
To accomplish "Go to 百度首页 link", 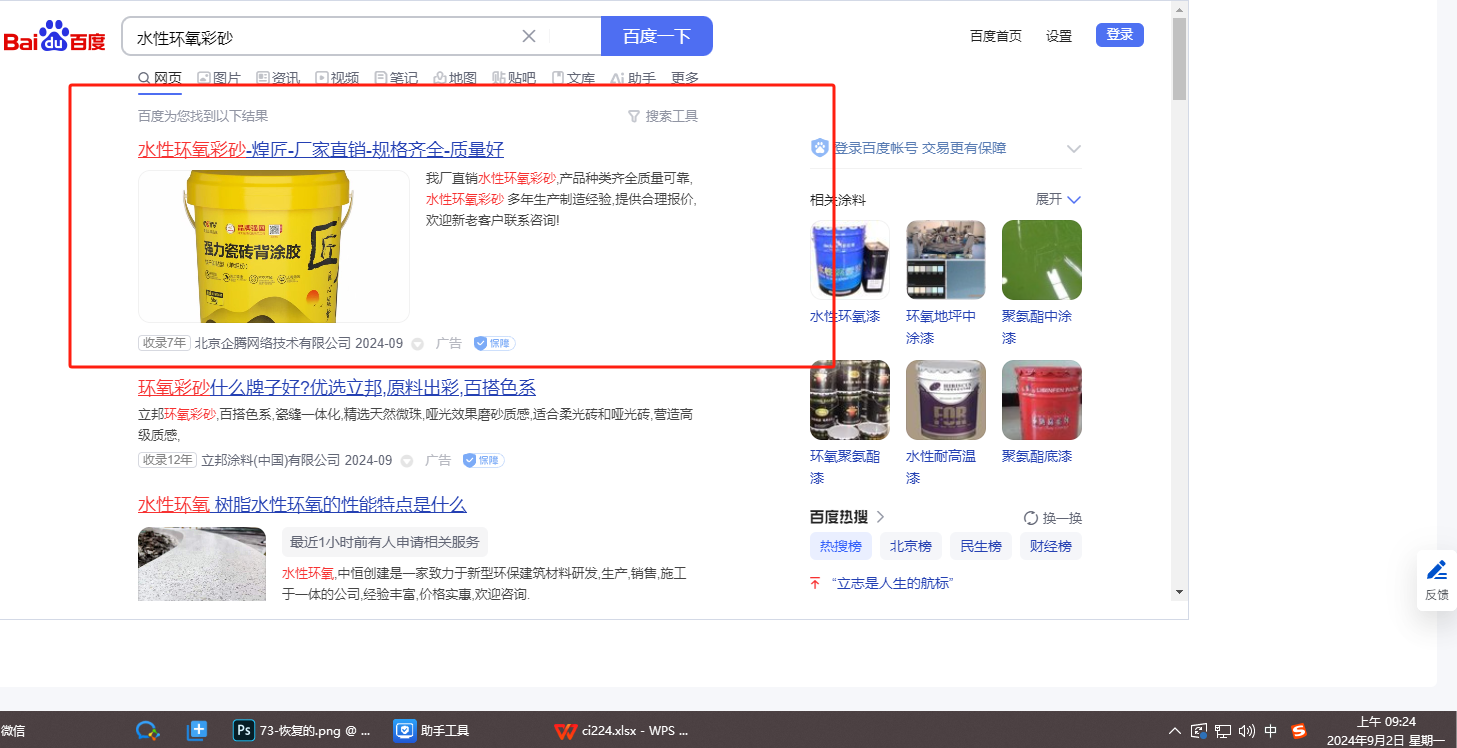I will click(996, 36).
